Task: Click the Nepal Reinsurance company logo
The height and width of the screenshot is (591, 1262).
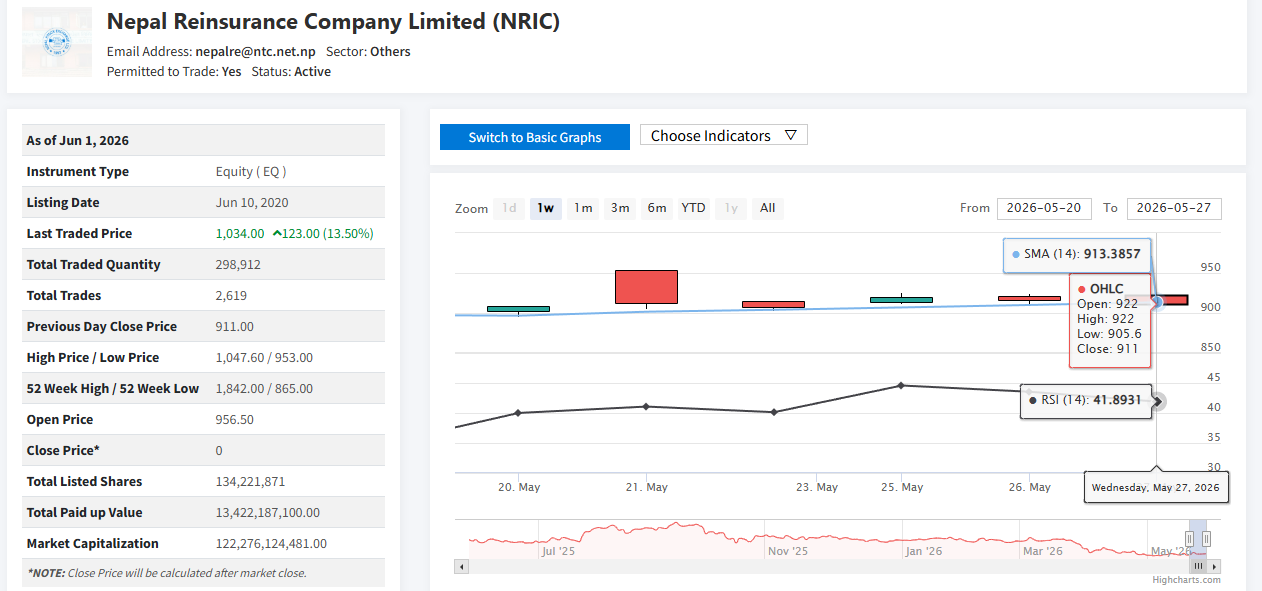Action: click(57, 41)
